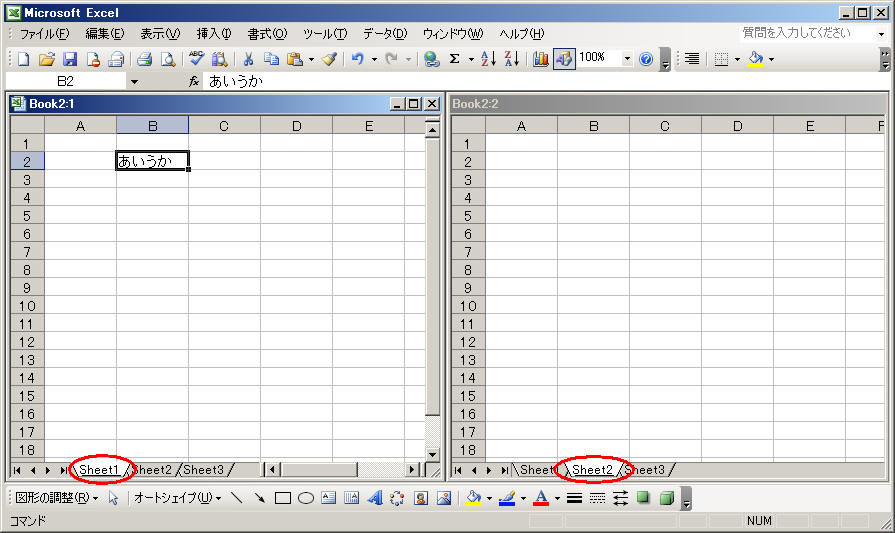Screen dimensions: 895x533
Task: Click the Print icon
Action: (x=145, y=59)
